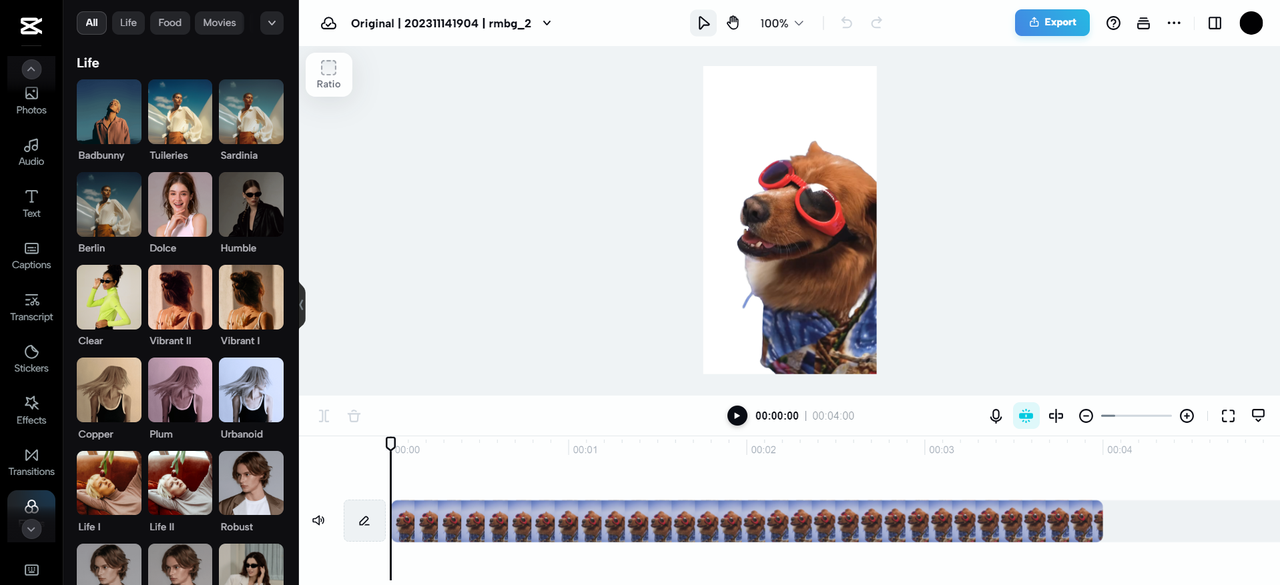Open the Text panel in sidebar
The width and height of the screenshot is (1280, 585).
pos(31,204)
